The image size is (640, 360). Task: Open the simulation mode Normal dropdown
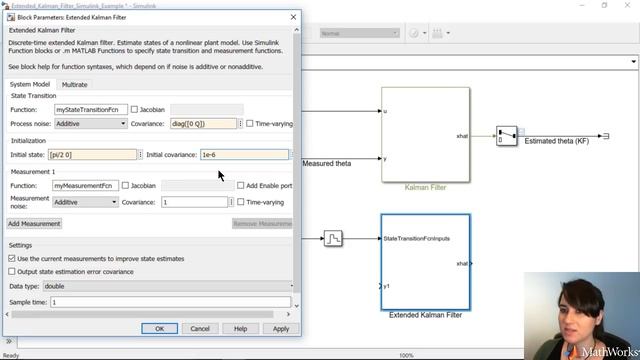tap(360, 33)
